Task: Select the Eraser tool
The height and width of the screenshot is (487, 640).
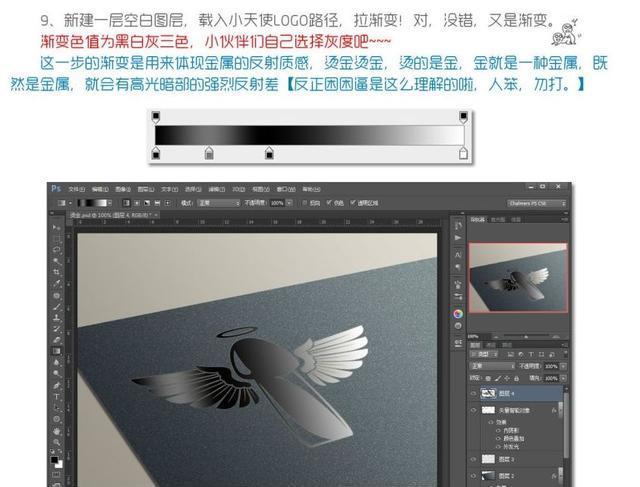Action: [56, 340]
